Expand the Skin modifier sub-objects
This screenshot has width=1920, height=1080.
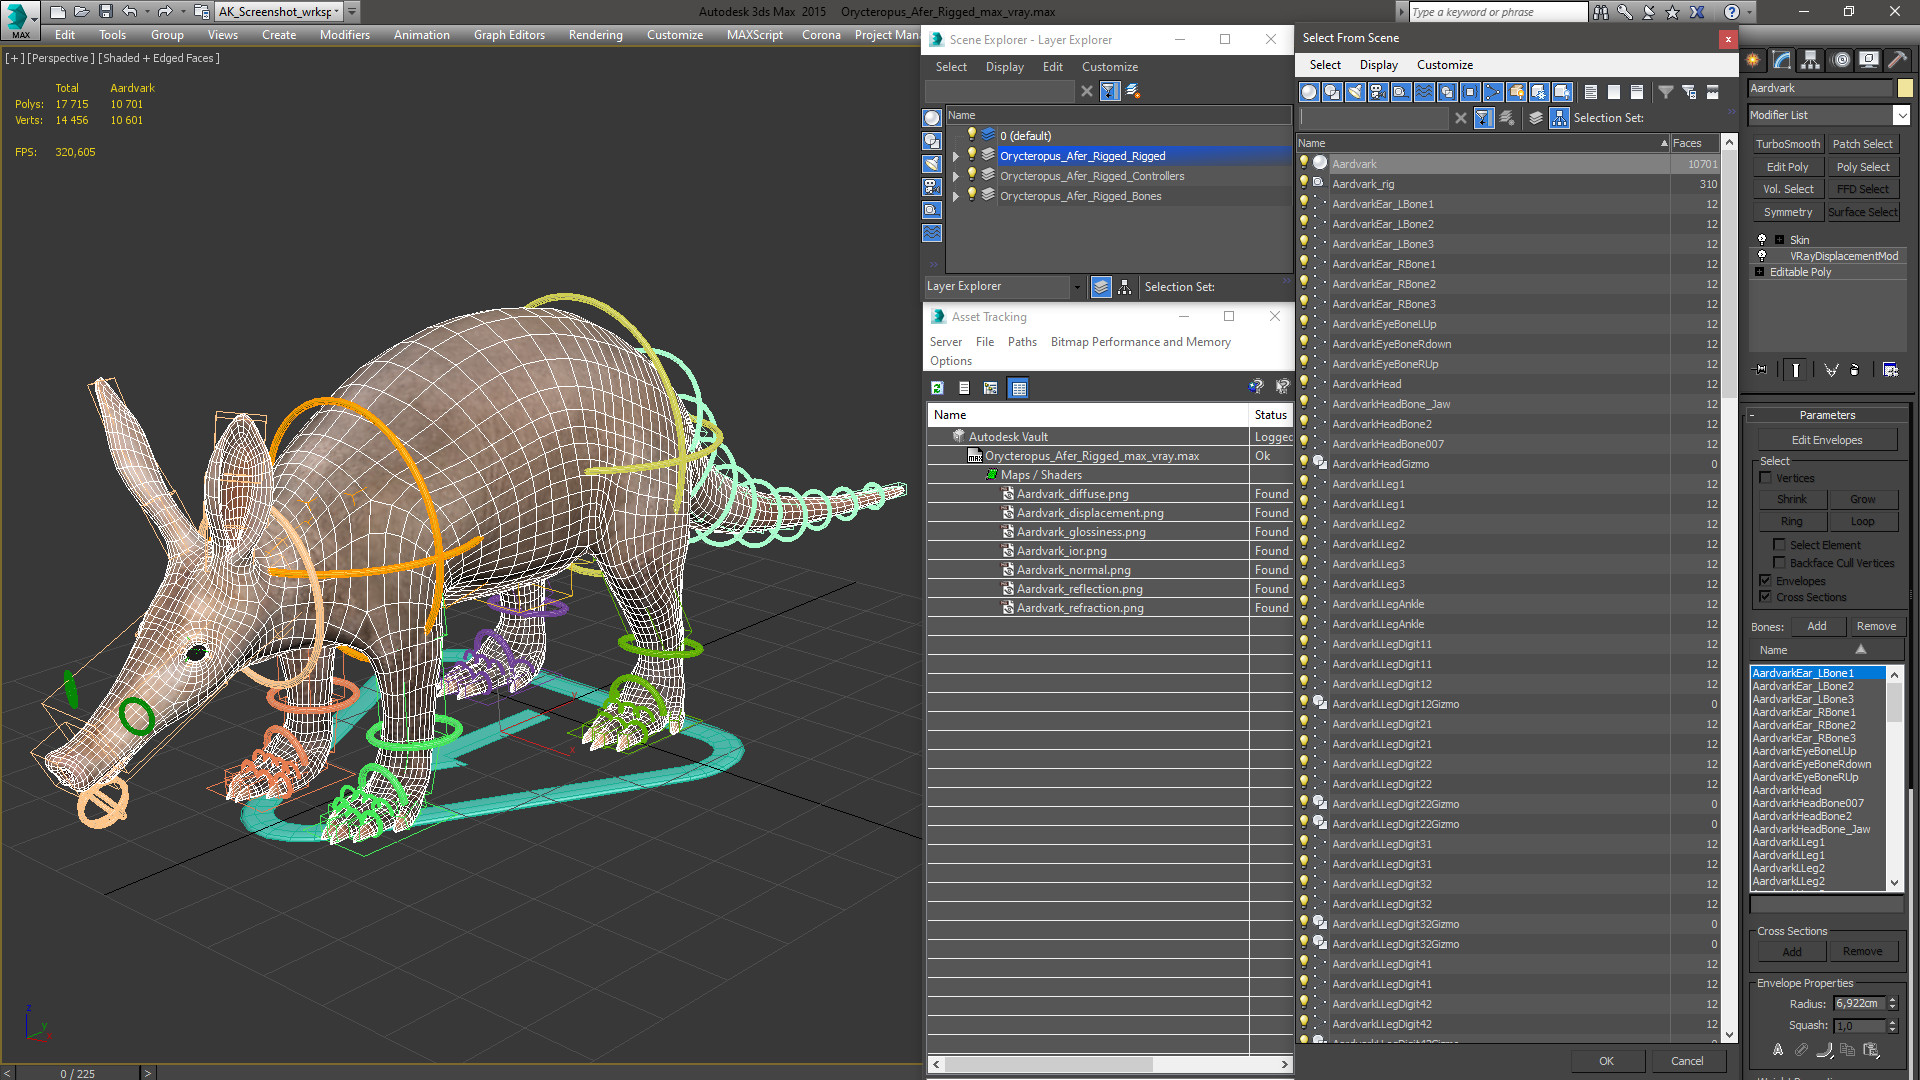point(1779,240)
